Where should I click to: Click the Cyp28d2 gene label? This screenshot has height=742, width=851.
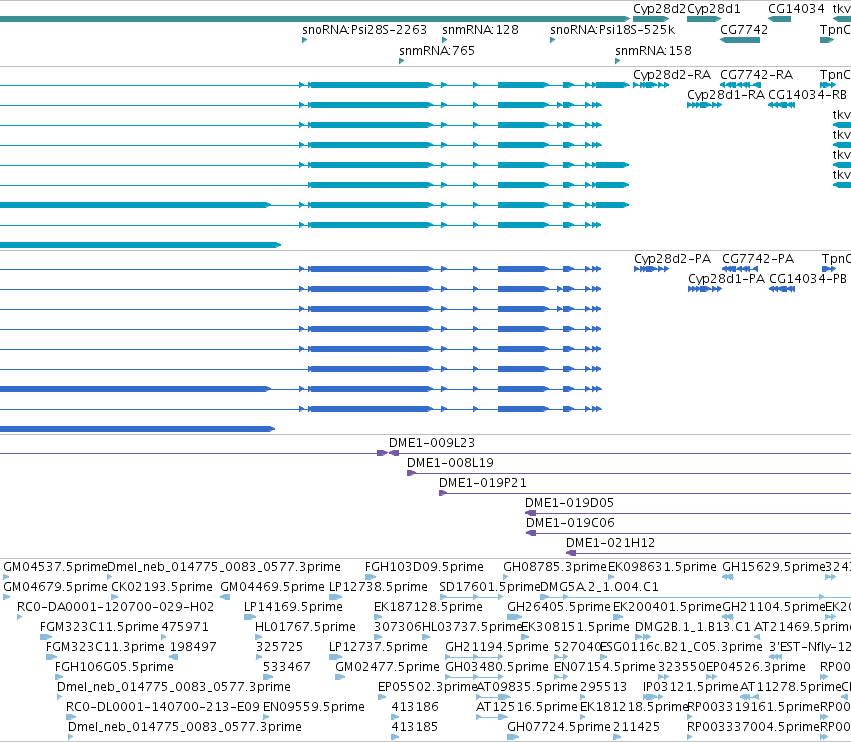pyautogui.click(x=659, y=9)
